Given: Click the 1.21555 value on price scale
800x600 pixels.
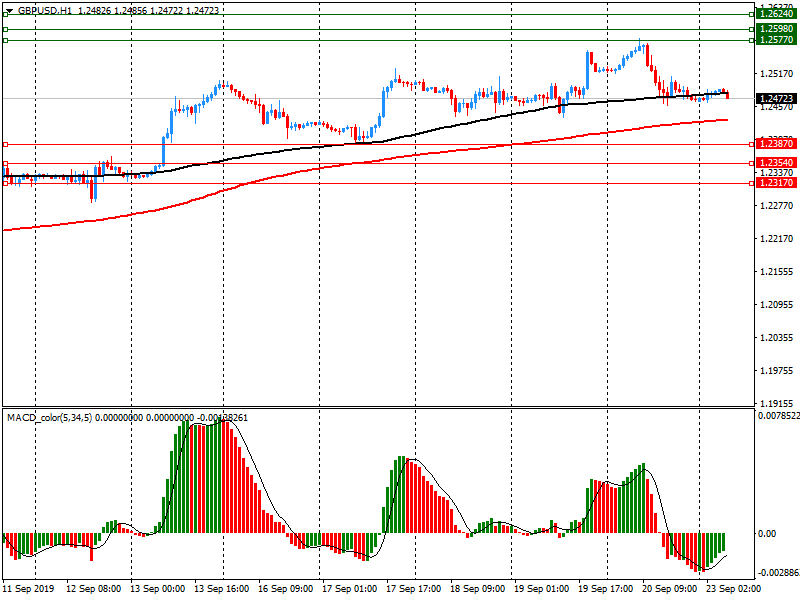Looking at the screenshot, I should [x=777, y=272].
